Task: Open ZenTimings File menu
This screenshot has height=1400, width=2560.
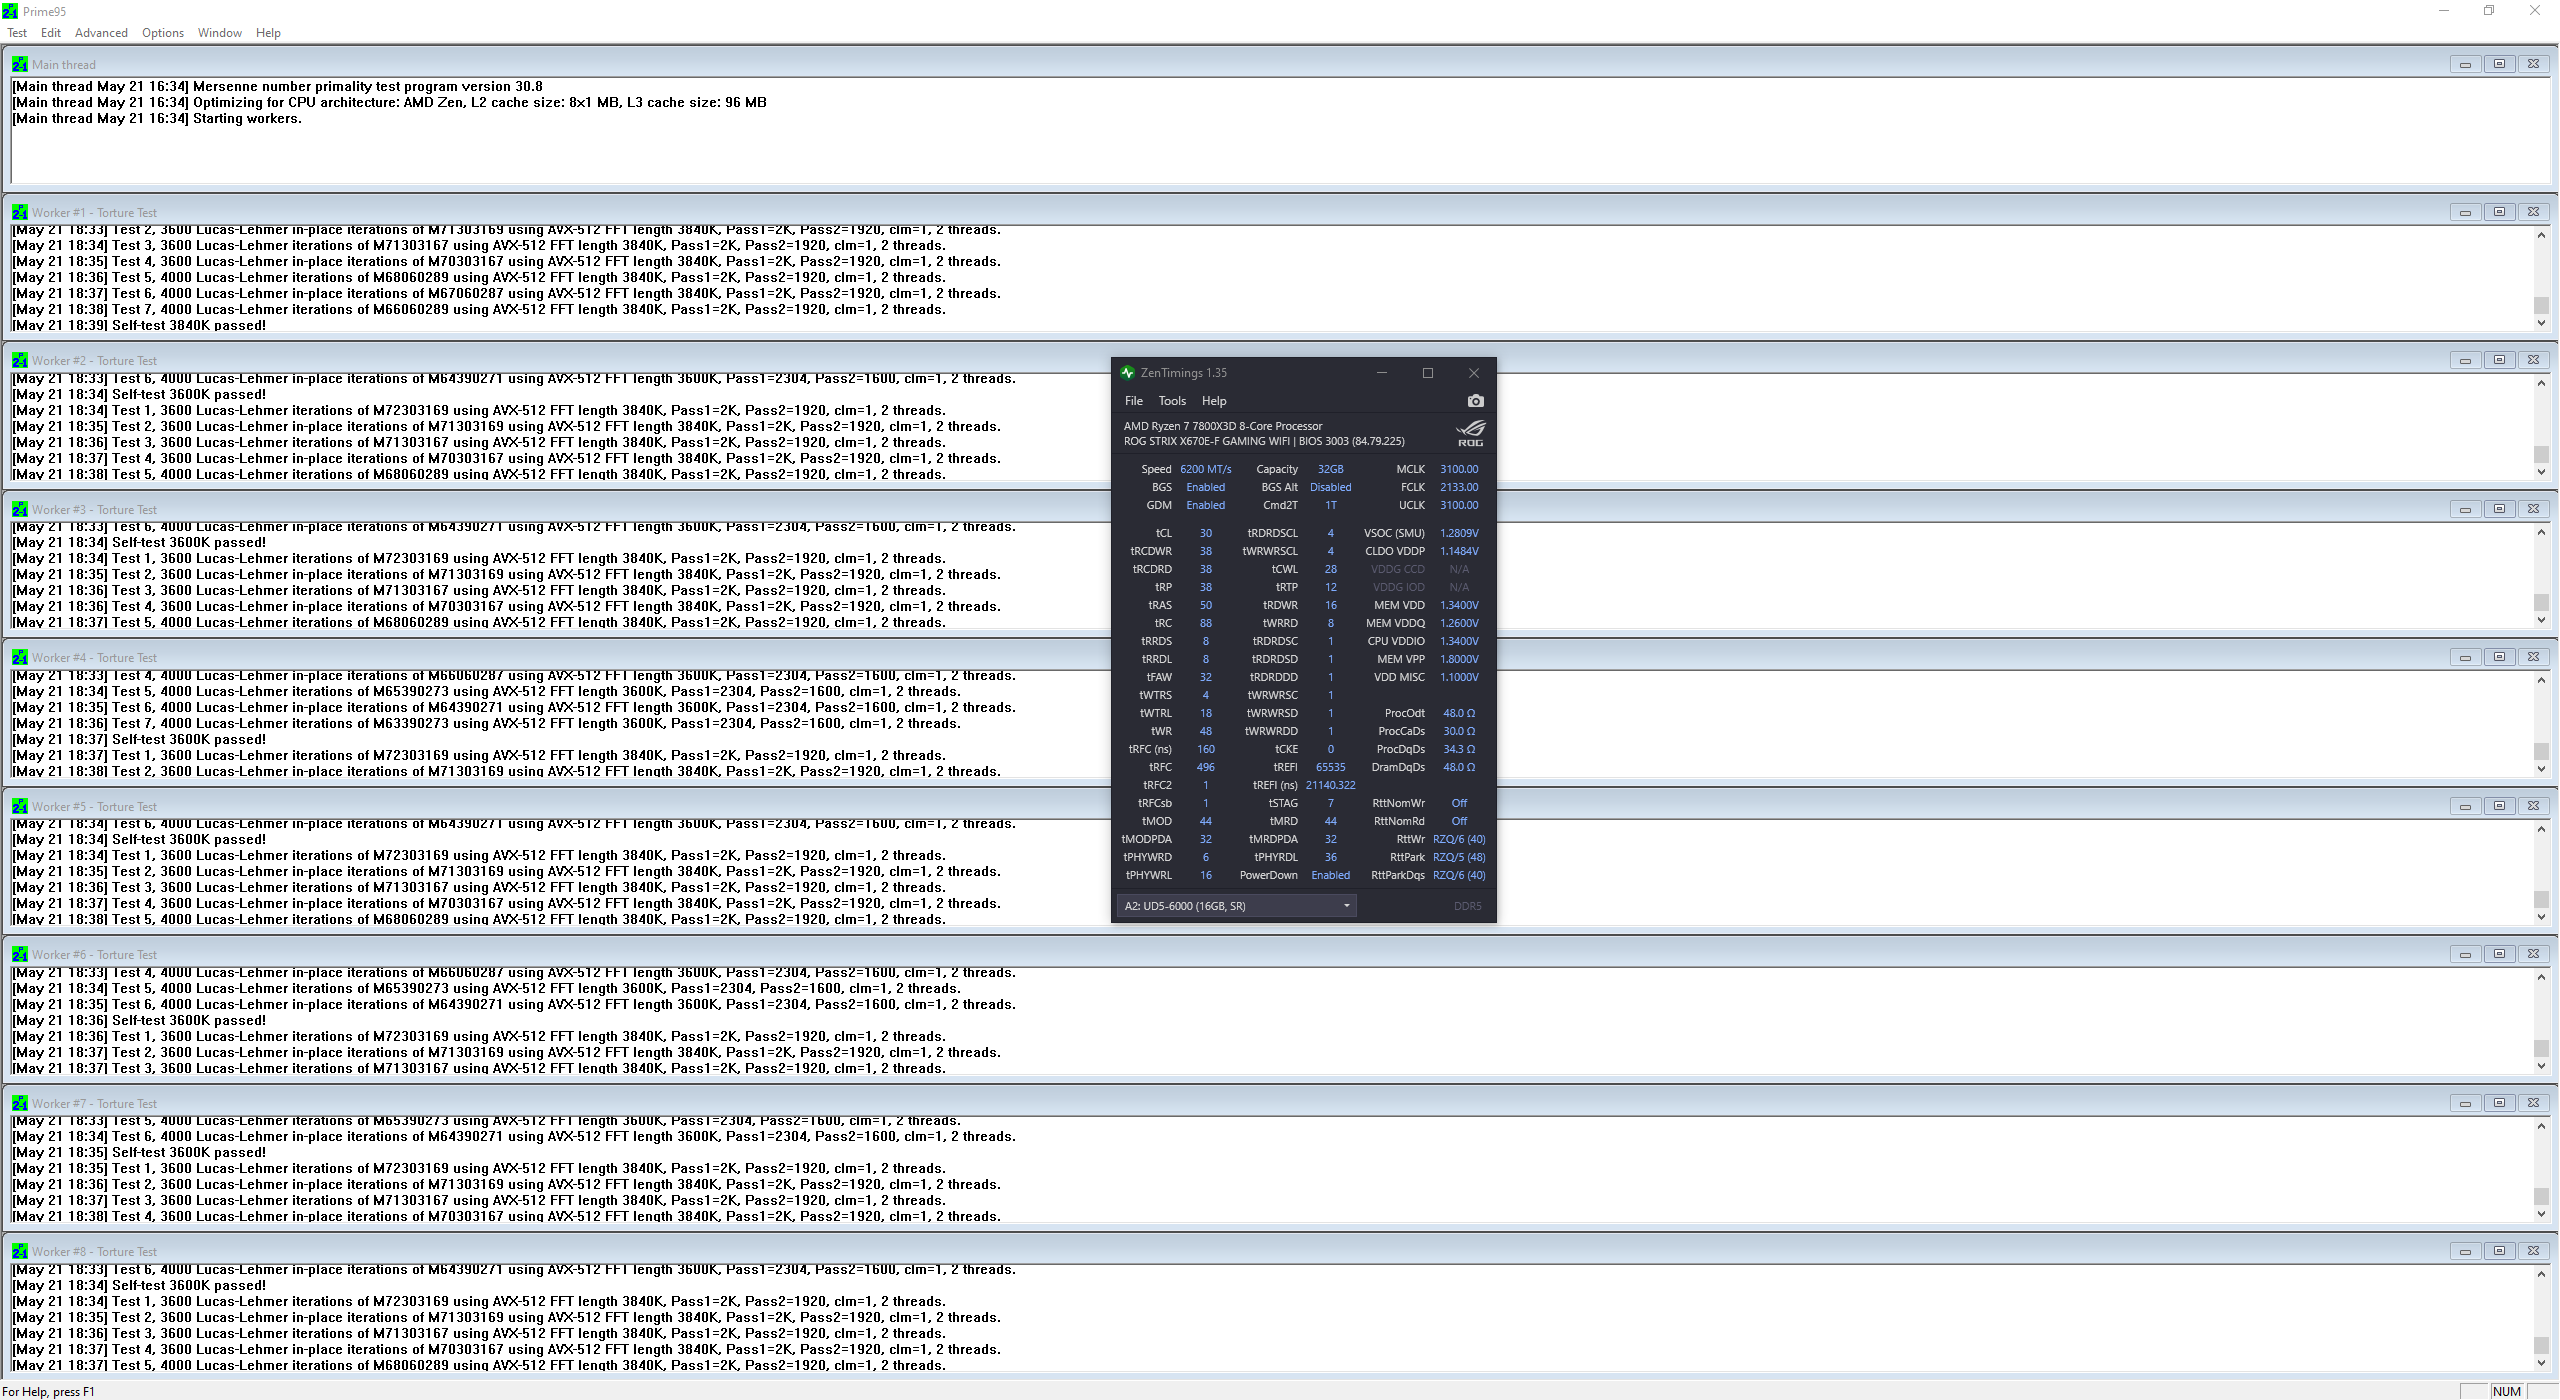Action: (x=1133, y=401)
